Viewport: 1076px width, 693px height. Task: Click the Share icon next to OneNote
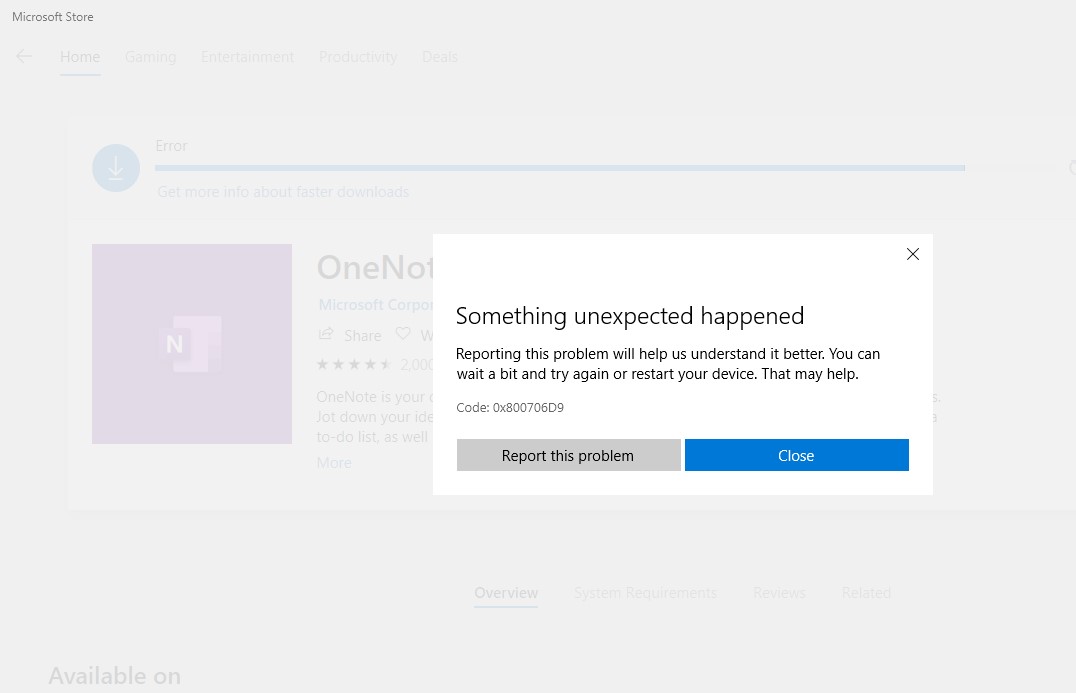(326, 334)
